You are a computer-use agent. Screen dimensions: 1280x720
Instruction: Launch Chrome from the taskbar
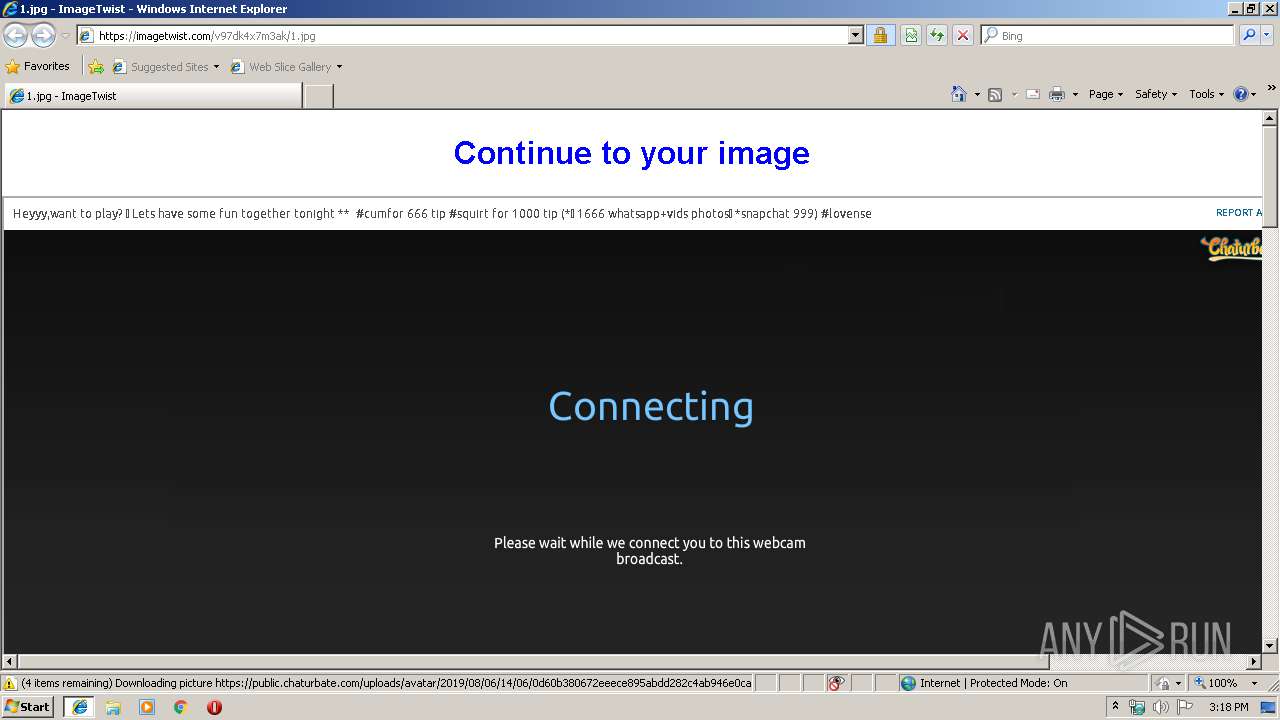[181, 707]
